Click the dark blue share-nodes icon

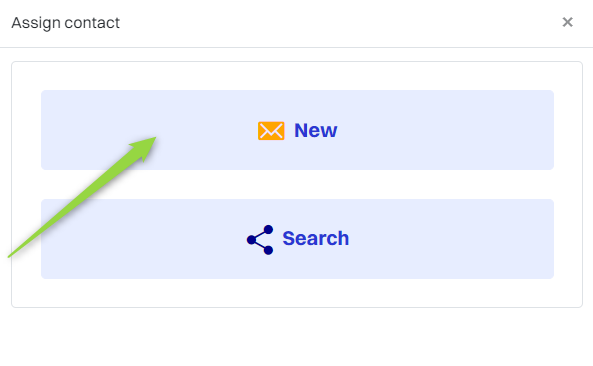[x=260, y=240]
